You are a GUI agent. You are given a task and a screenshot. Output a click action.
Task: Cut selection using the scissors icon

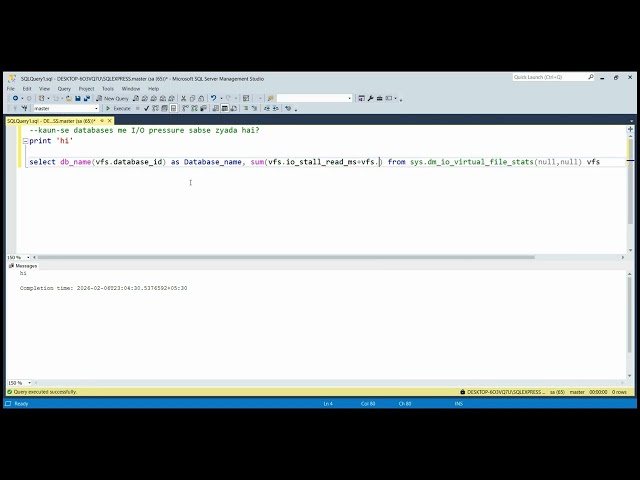(x=183, y=98)
